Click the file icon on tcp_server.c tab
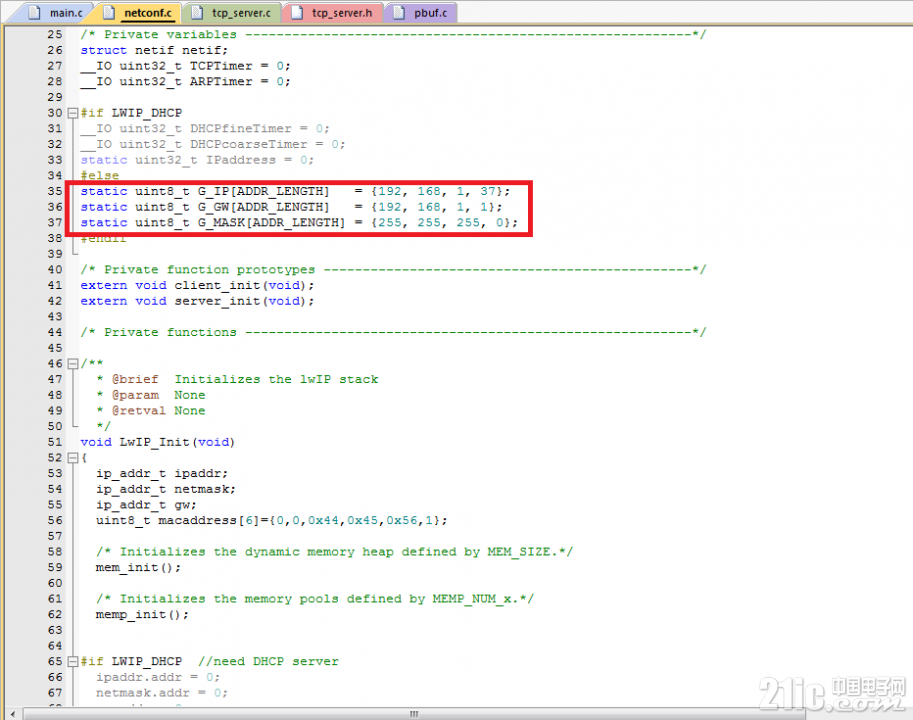Screen dimensions: 913x720 pyautogui.click(x=197, y=12)
